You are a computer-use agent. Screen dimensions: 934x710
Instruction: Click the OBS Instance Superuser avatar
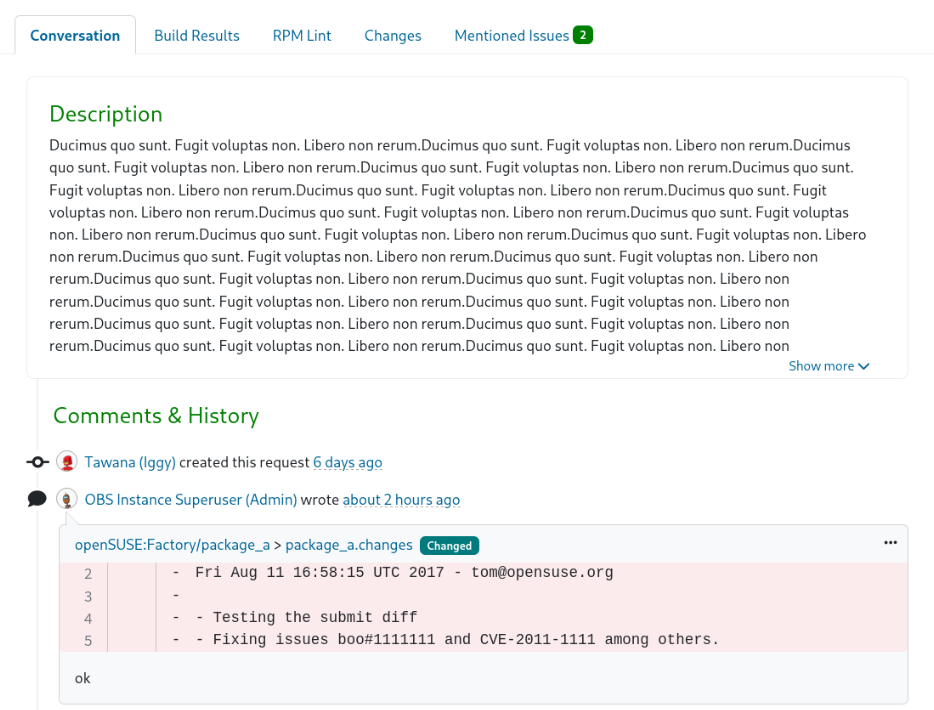tap(67, 499)
